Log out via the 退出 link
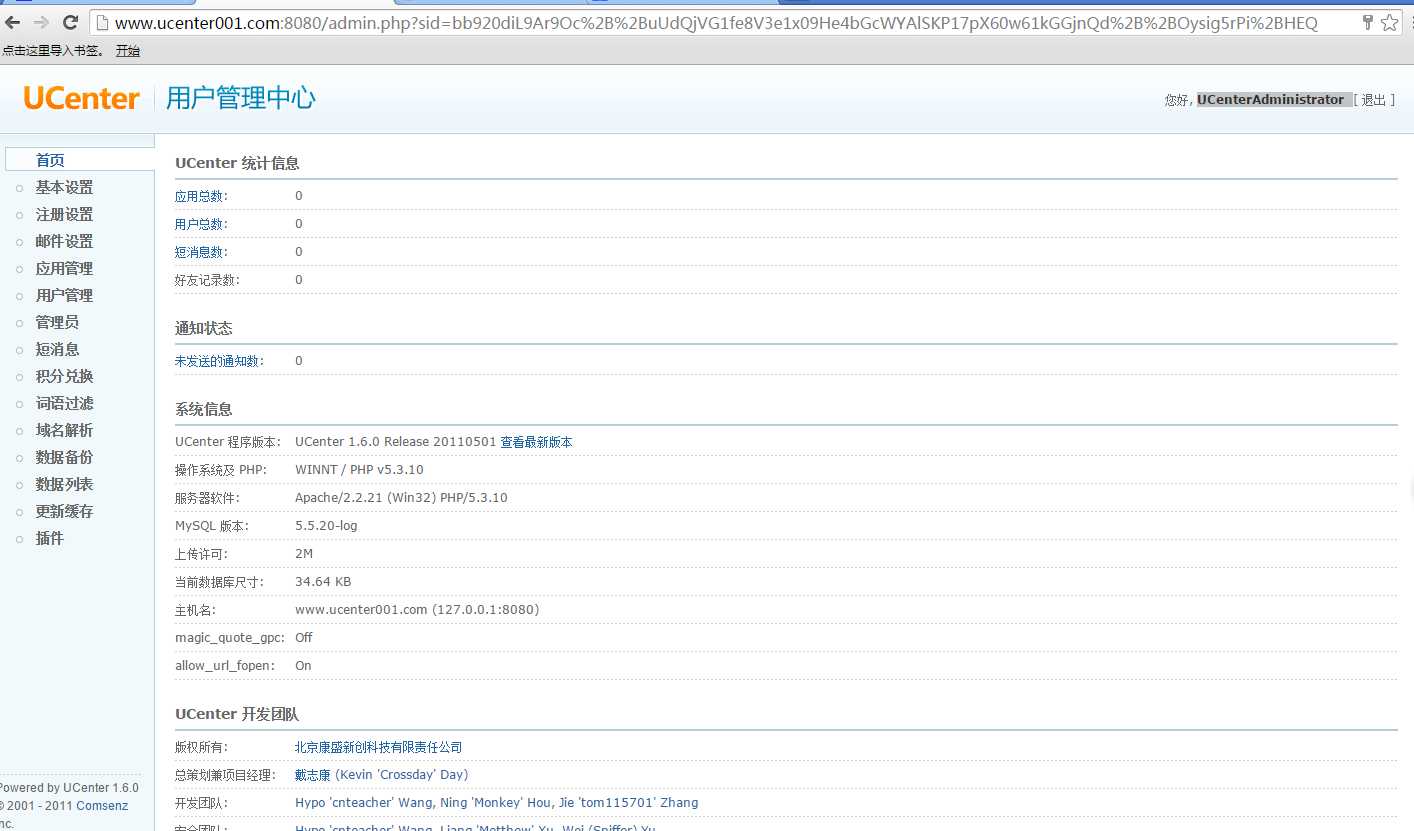This screenshot has height=831, width=1414. pyautogui.click(x=1374, y=100)
